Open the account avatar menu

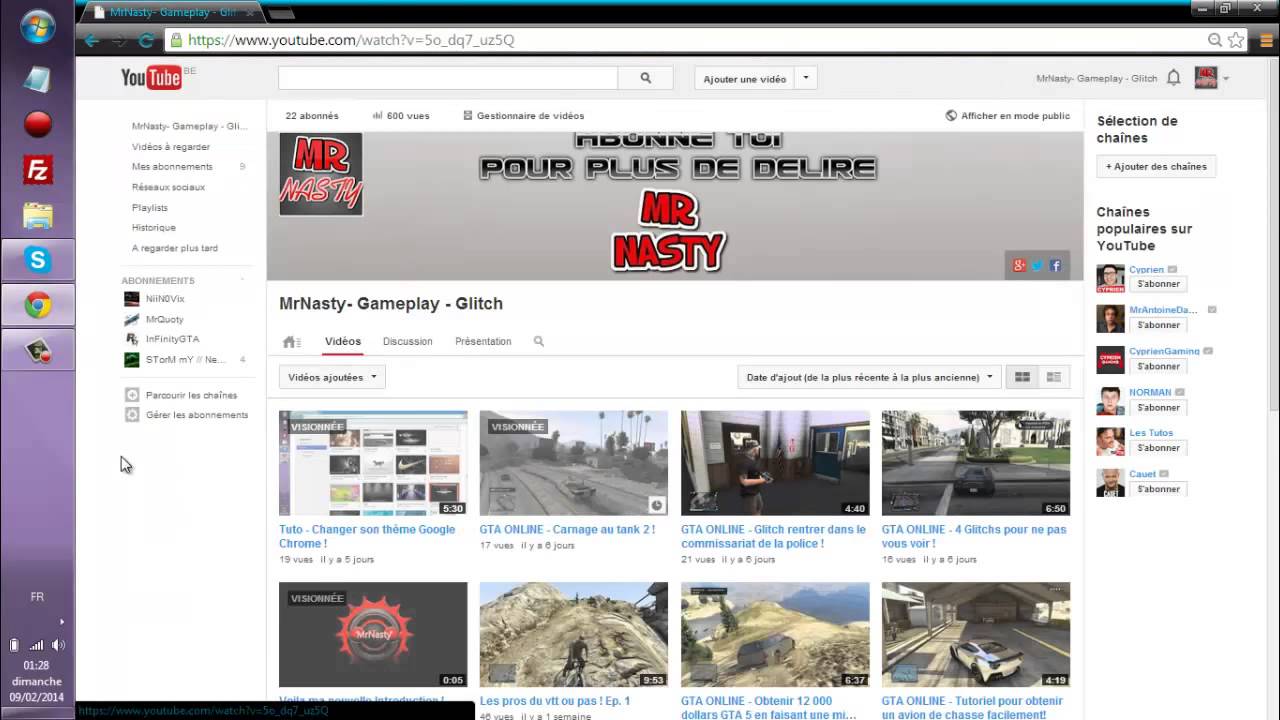(1206, 78)
